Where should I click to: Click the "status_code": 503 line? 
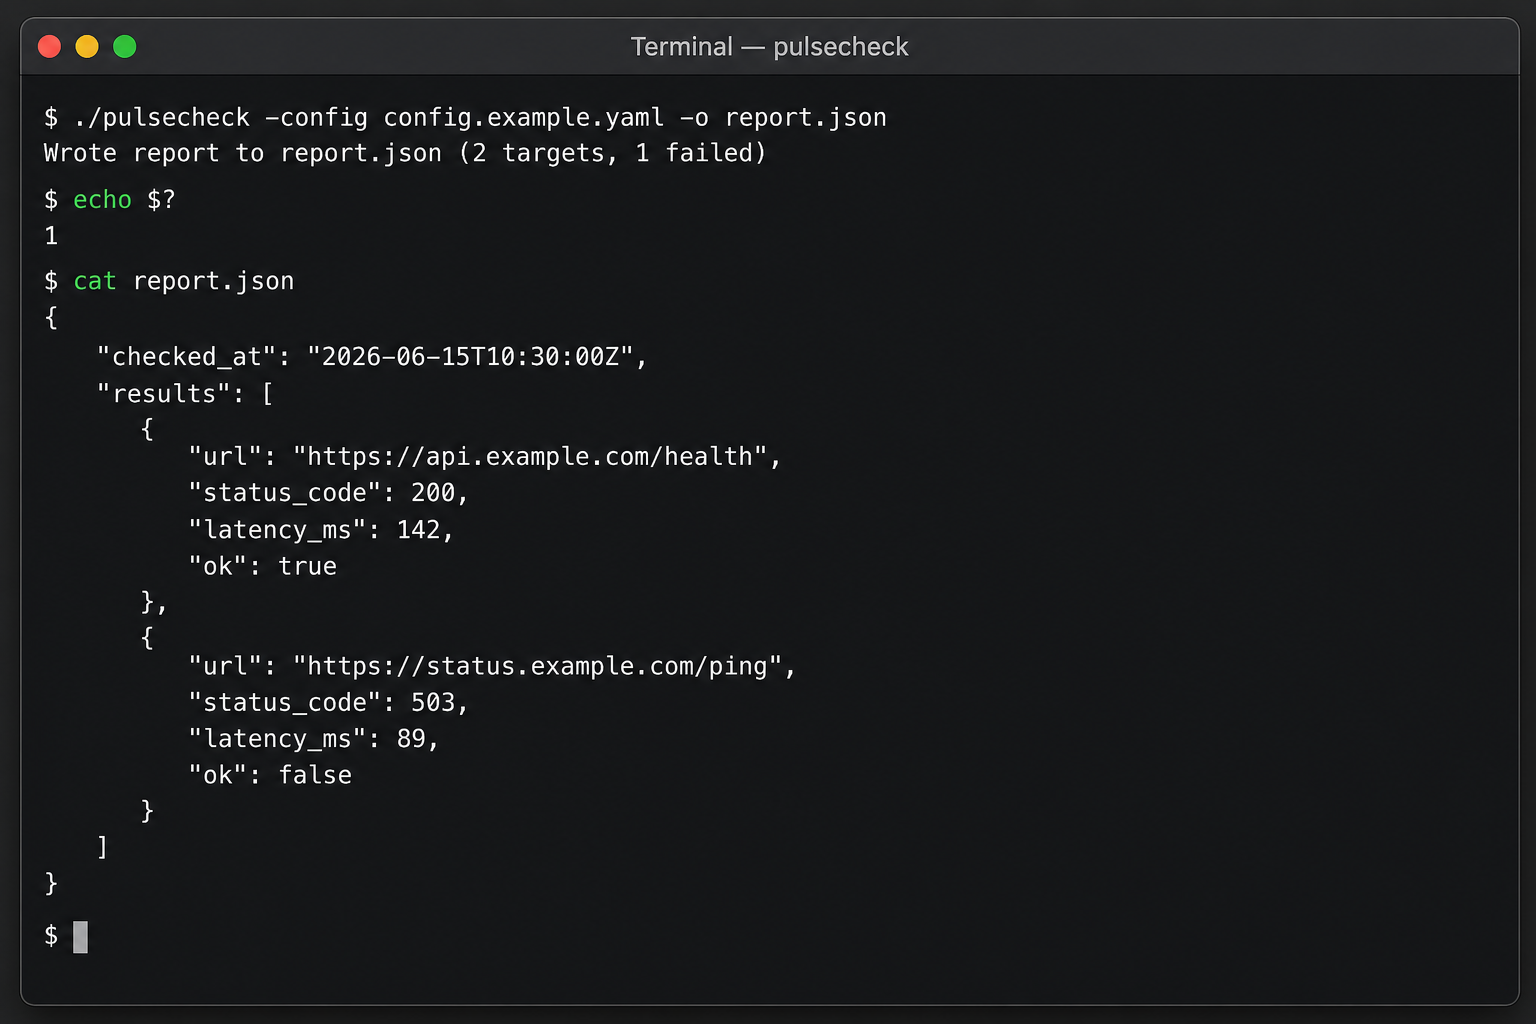pyautogui.click(x=328, y=703)
